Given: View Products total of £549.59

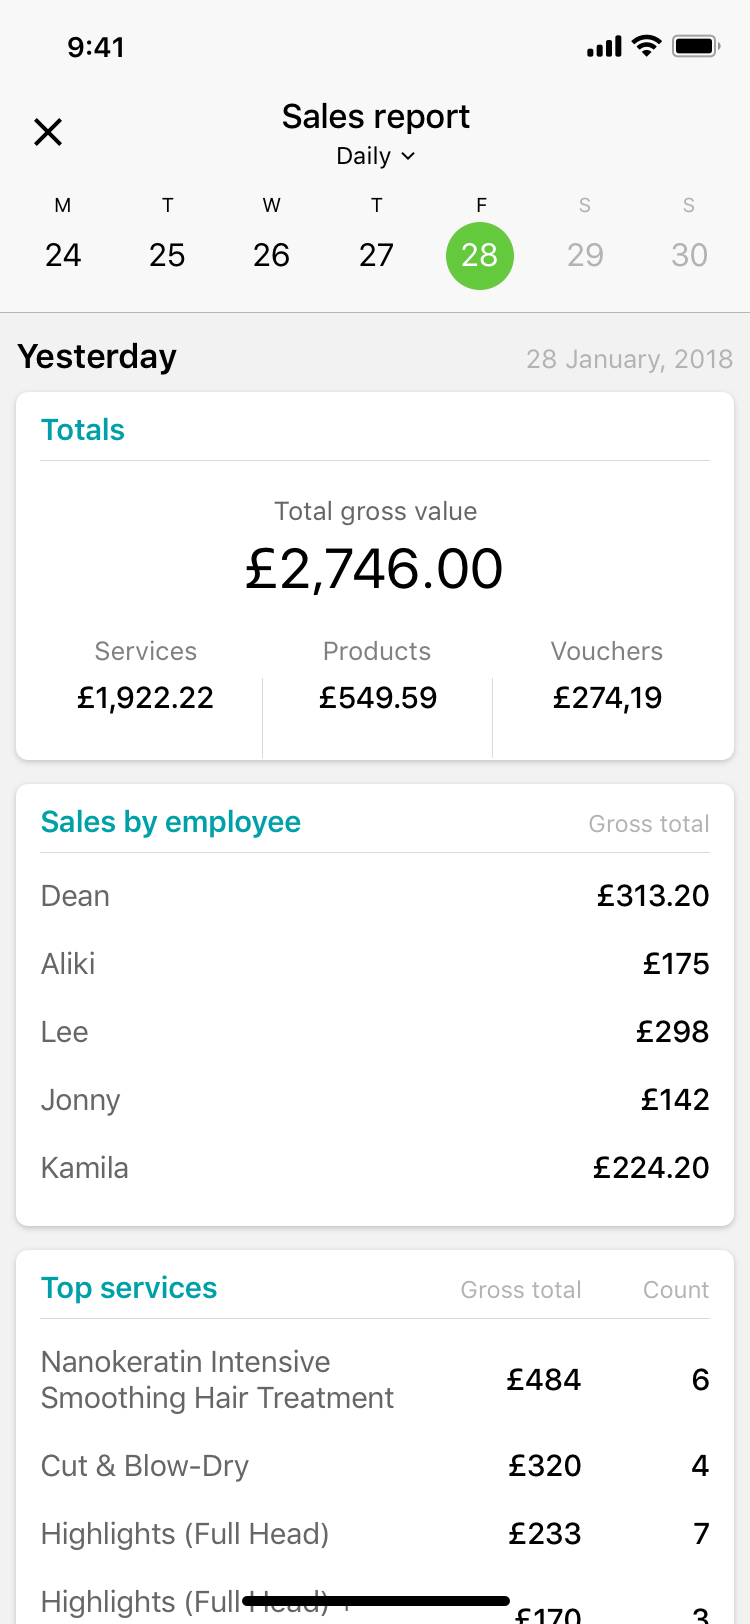Looking at the screenshot, I should [378, 697].
